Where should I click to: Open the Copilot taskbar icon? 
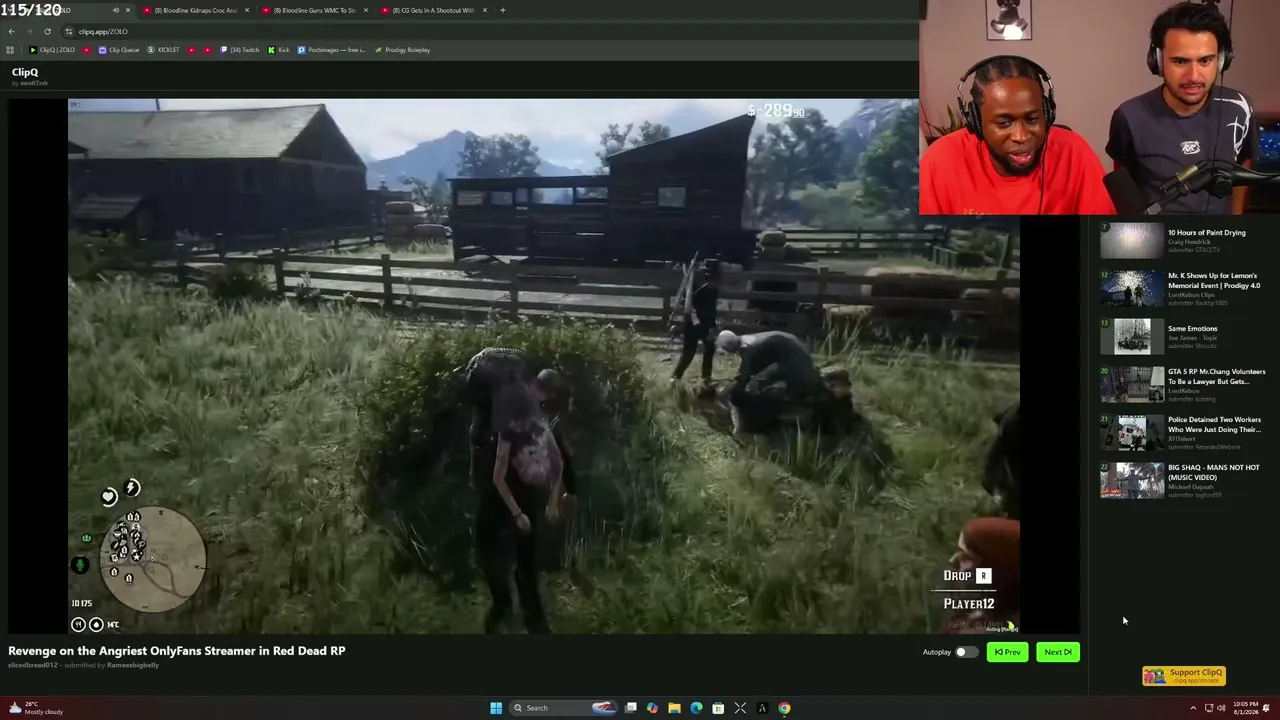652,708
